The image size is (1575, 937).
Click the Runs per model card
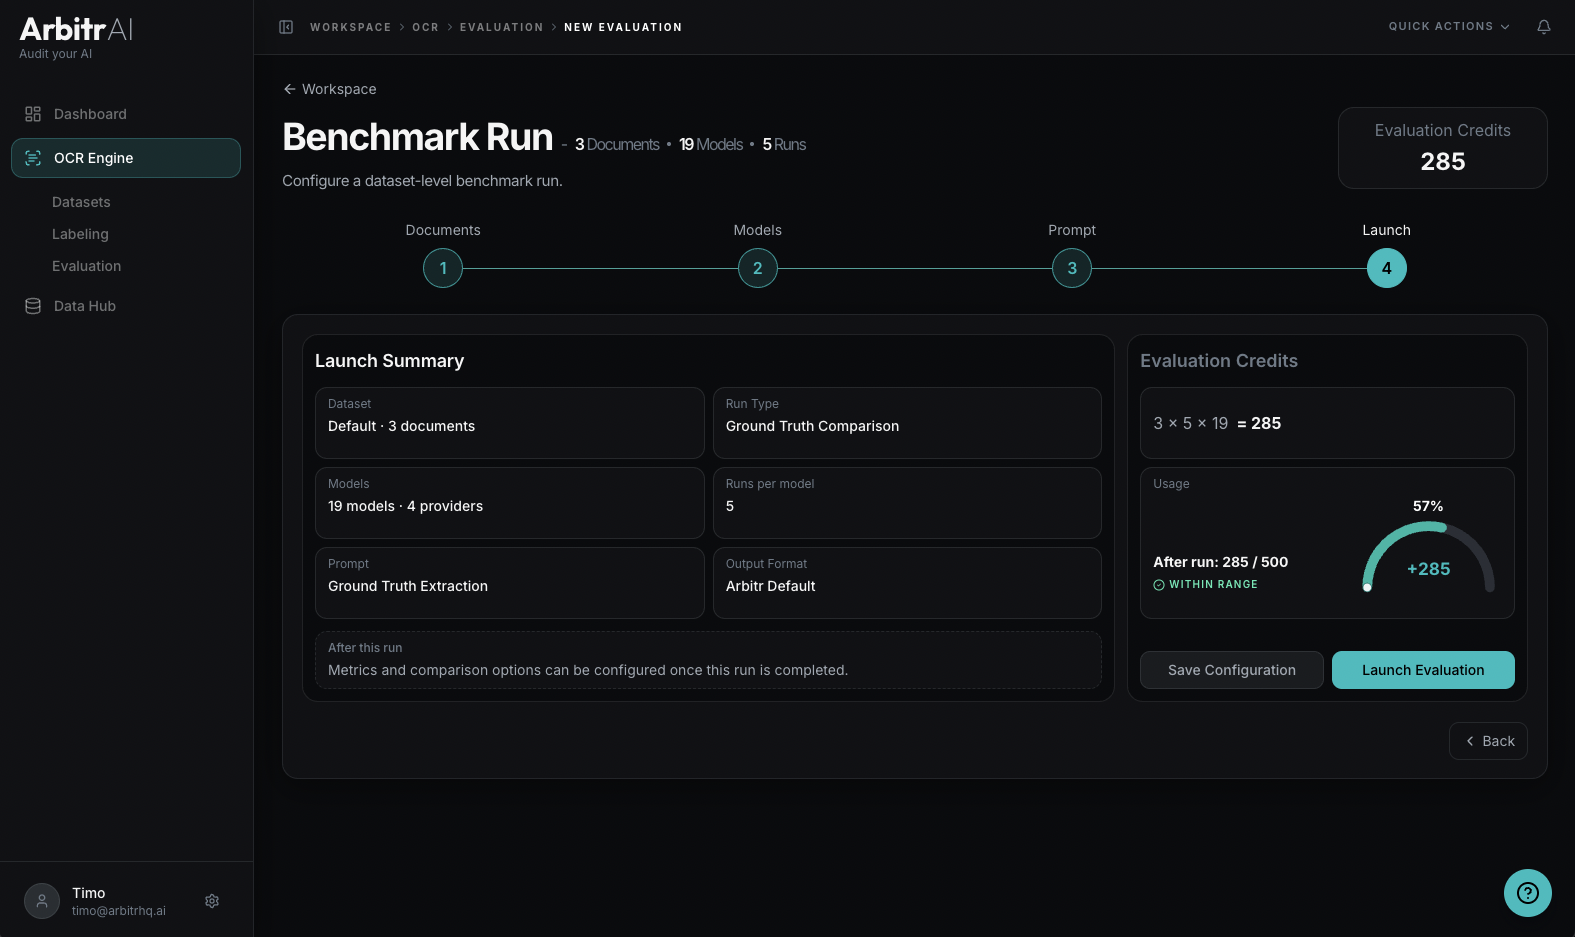[x=907, y=503]
